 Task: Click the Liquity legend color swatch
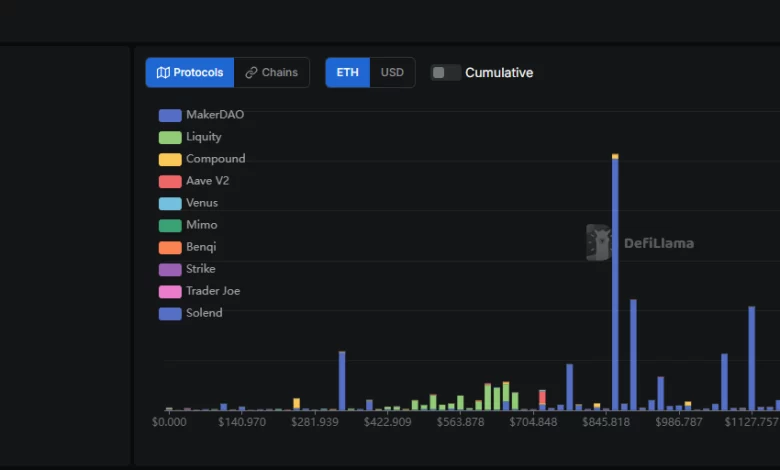click(x=170, y=137)
